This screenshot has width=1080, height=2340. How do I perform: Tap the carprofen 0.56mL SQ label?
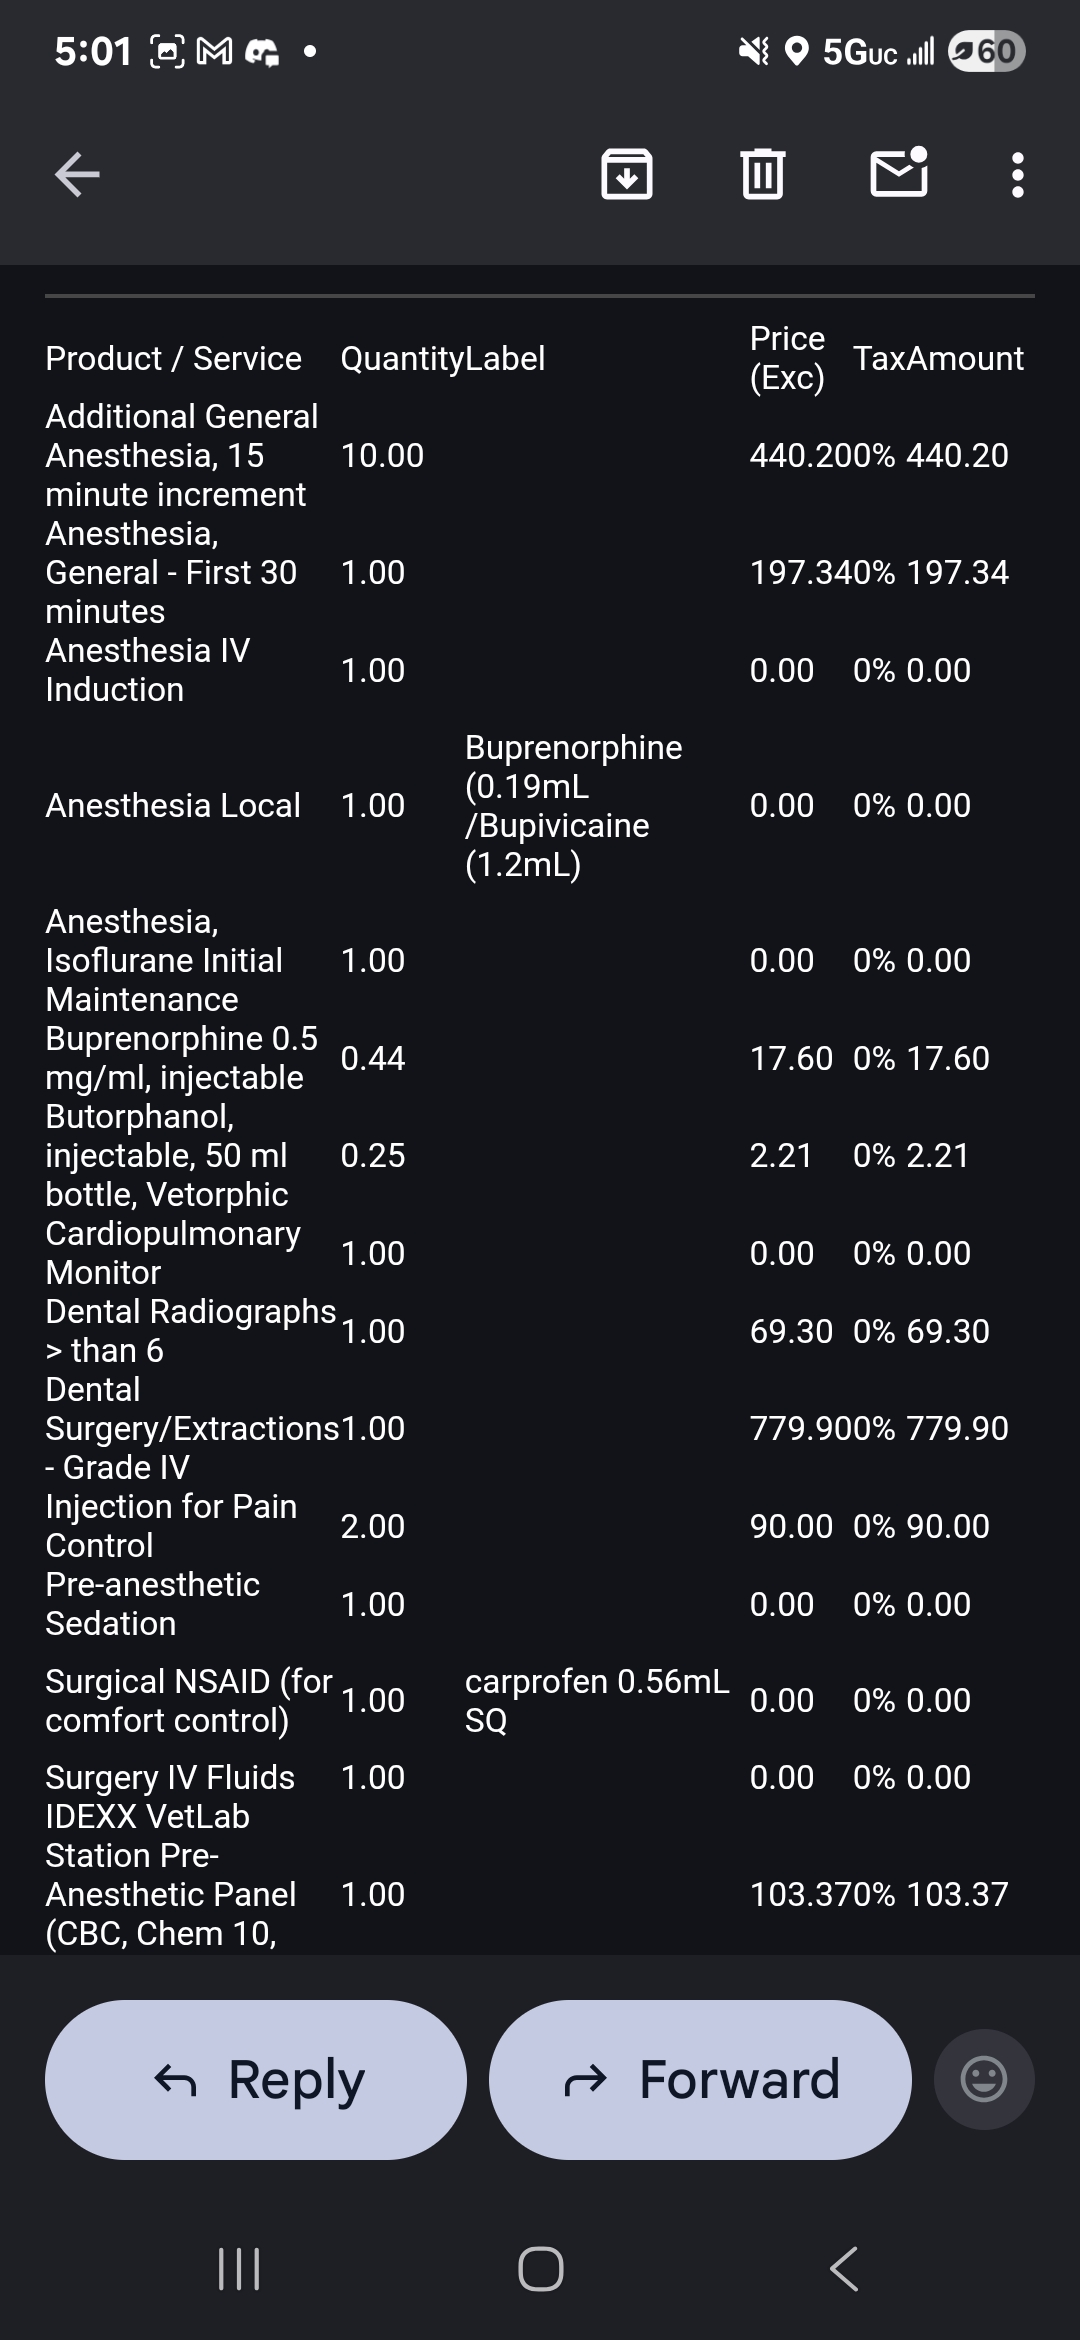tap(596, 1700)
